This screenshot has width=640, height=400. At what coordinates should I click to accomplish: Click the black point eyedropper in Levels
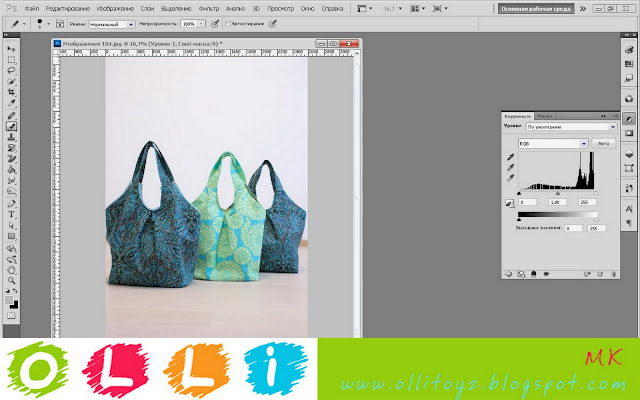pos(510,157)
